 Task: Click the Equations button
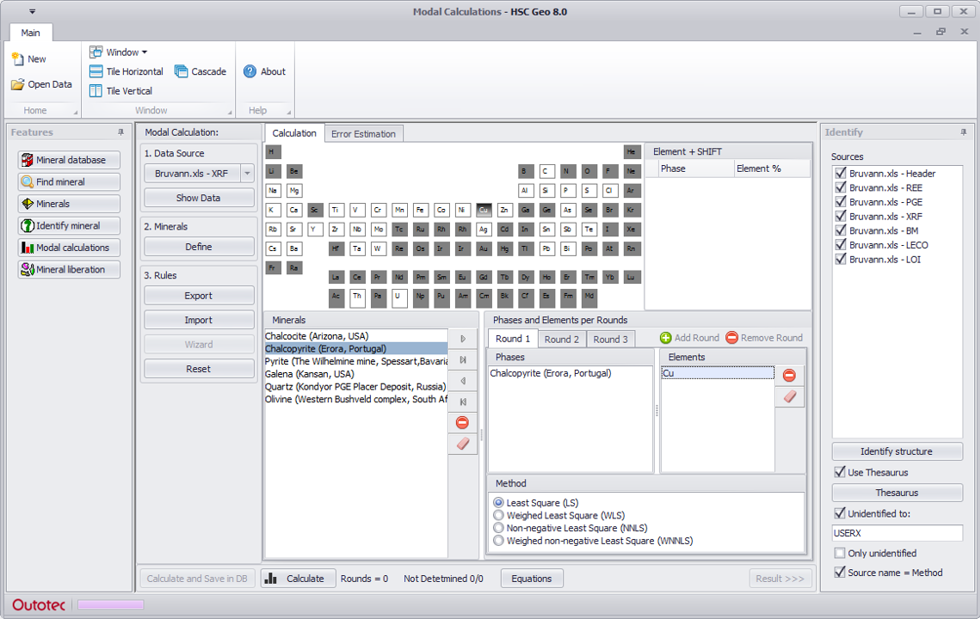click(x=531, y=578)
